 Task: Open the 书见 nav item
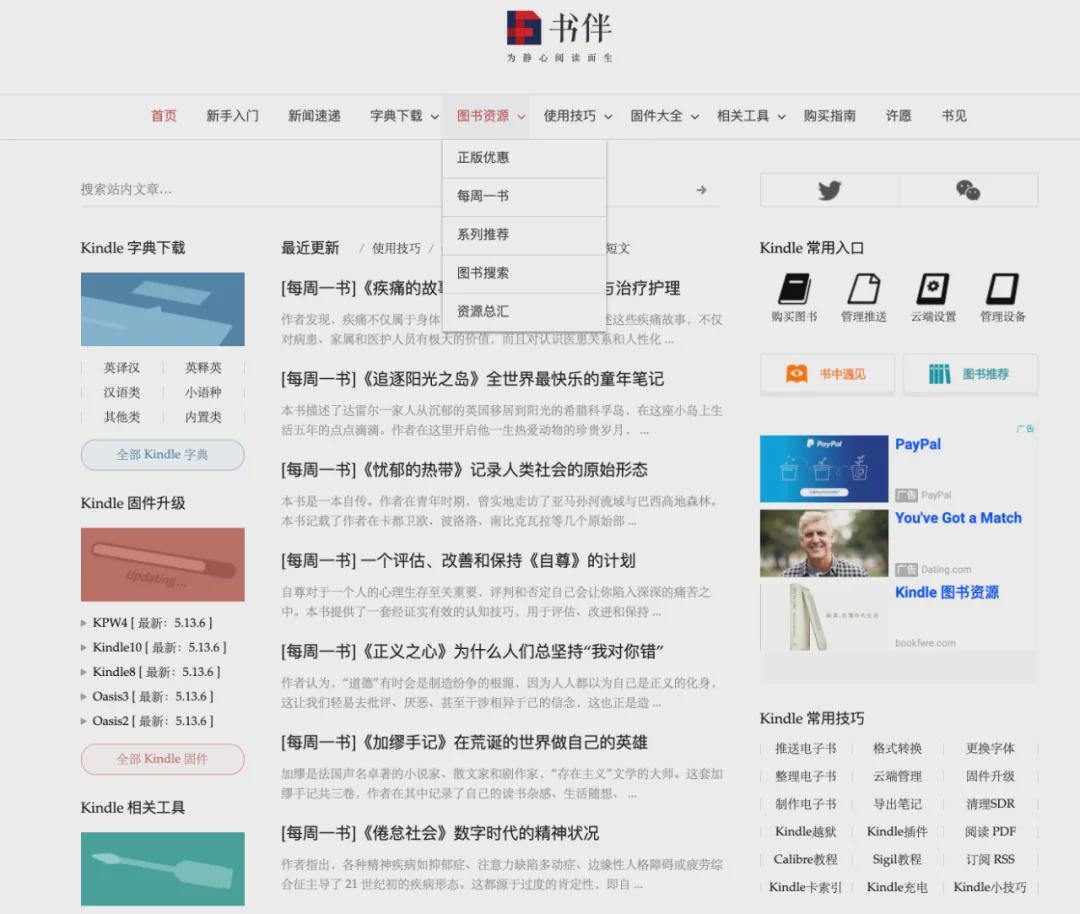point(954,116)
